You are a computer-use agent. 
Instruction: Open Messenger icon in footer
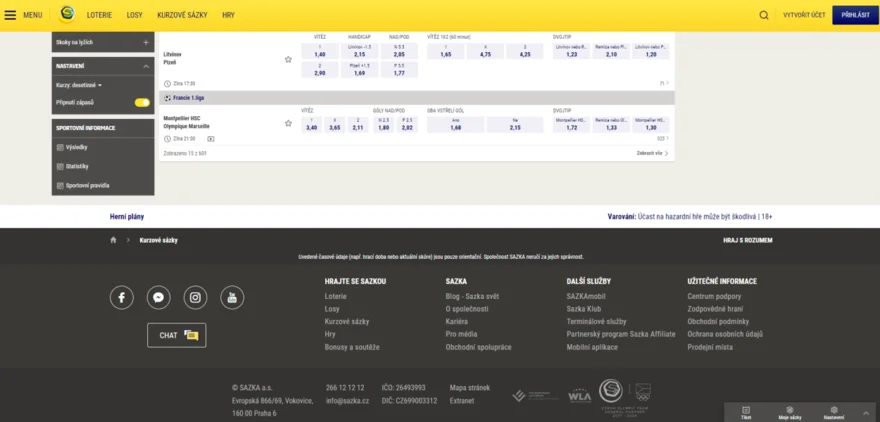coord(159,297)
